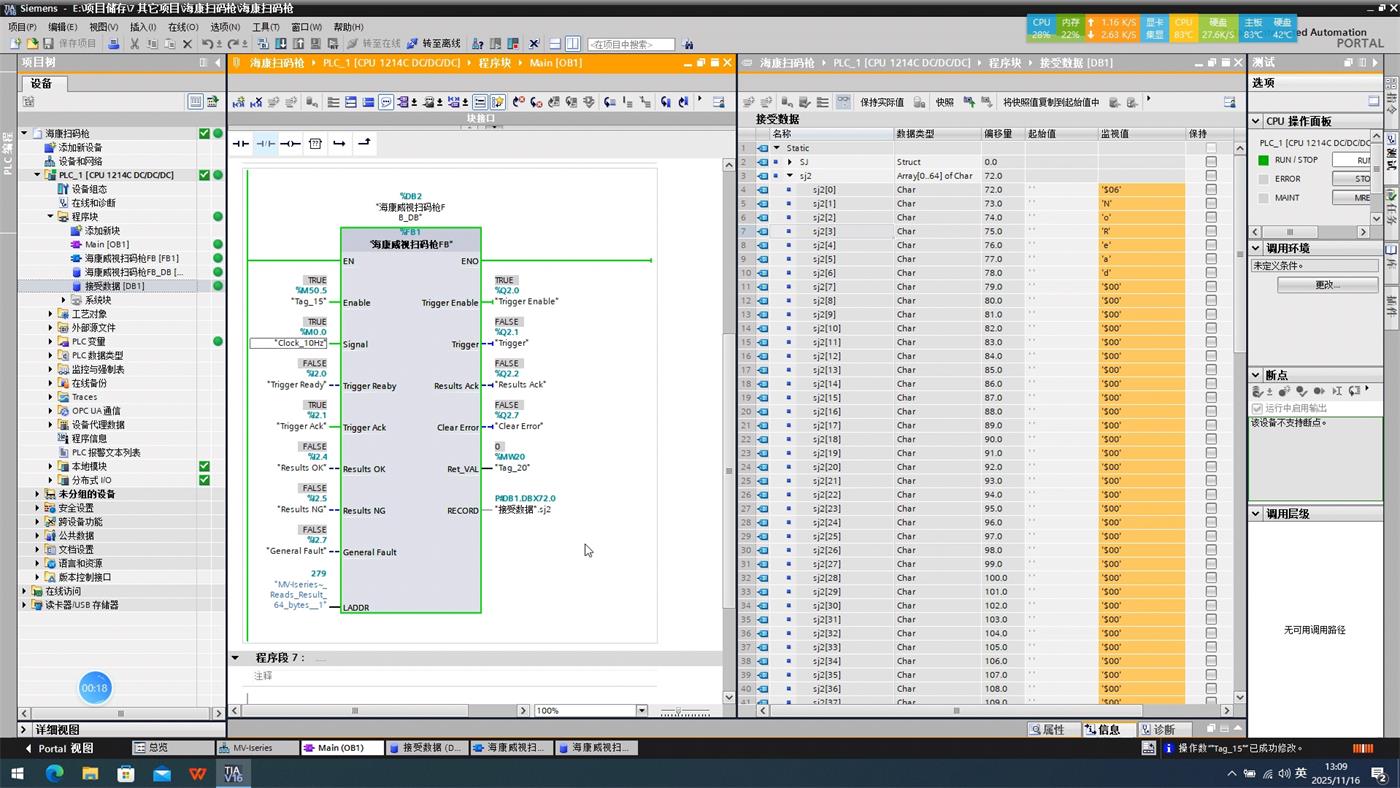Click the Go offline toolbar button
This screenshot has height=788, width=1400.
coord(432,44)
